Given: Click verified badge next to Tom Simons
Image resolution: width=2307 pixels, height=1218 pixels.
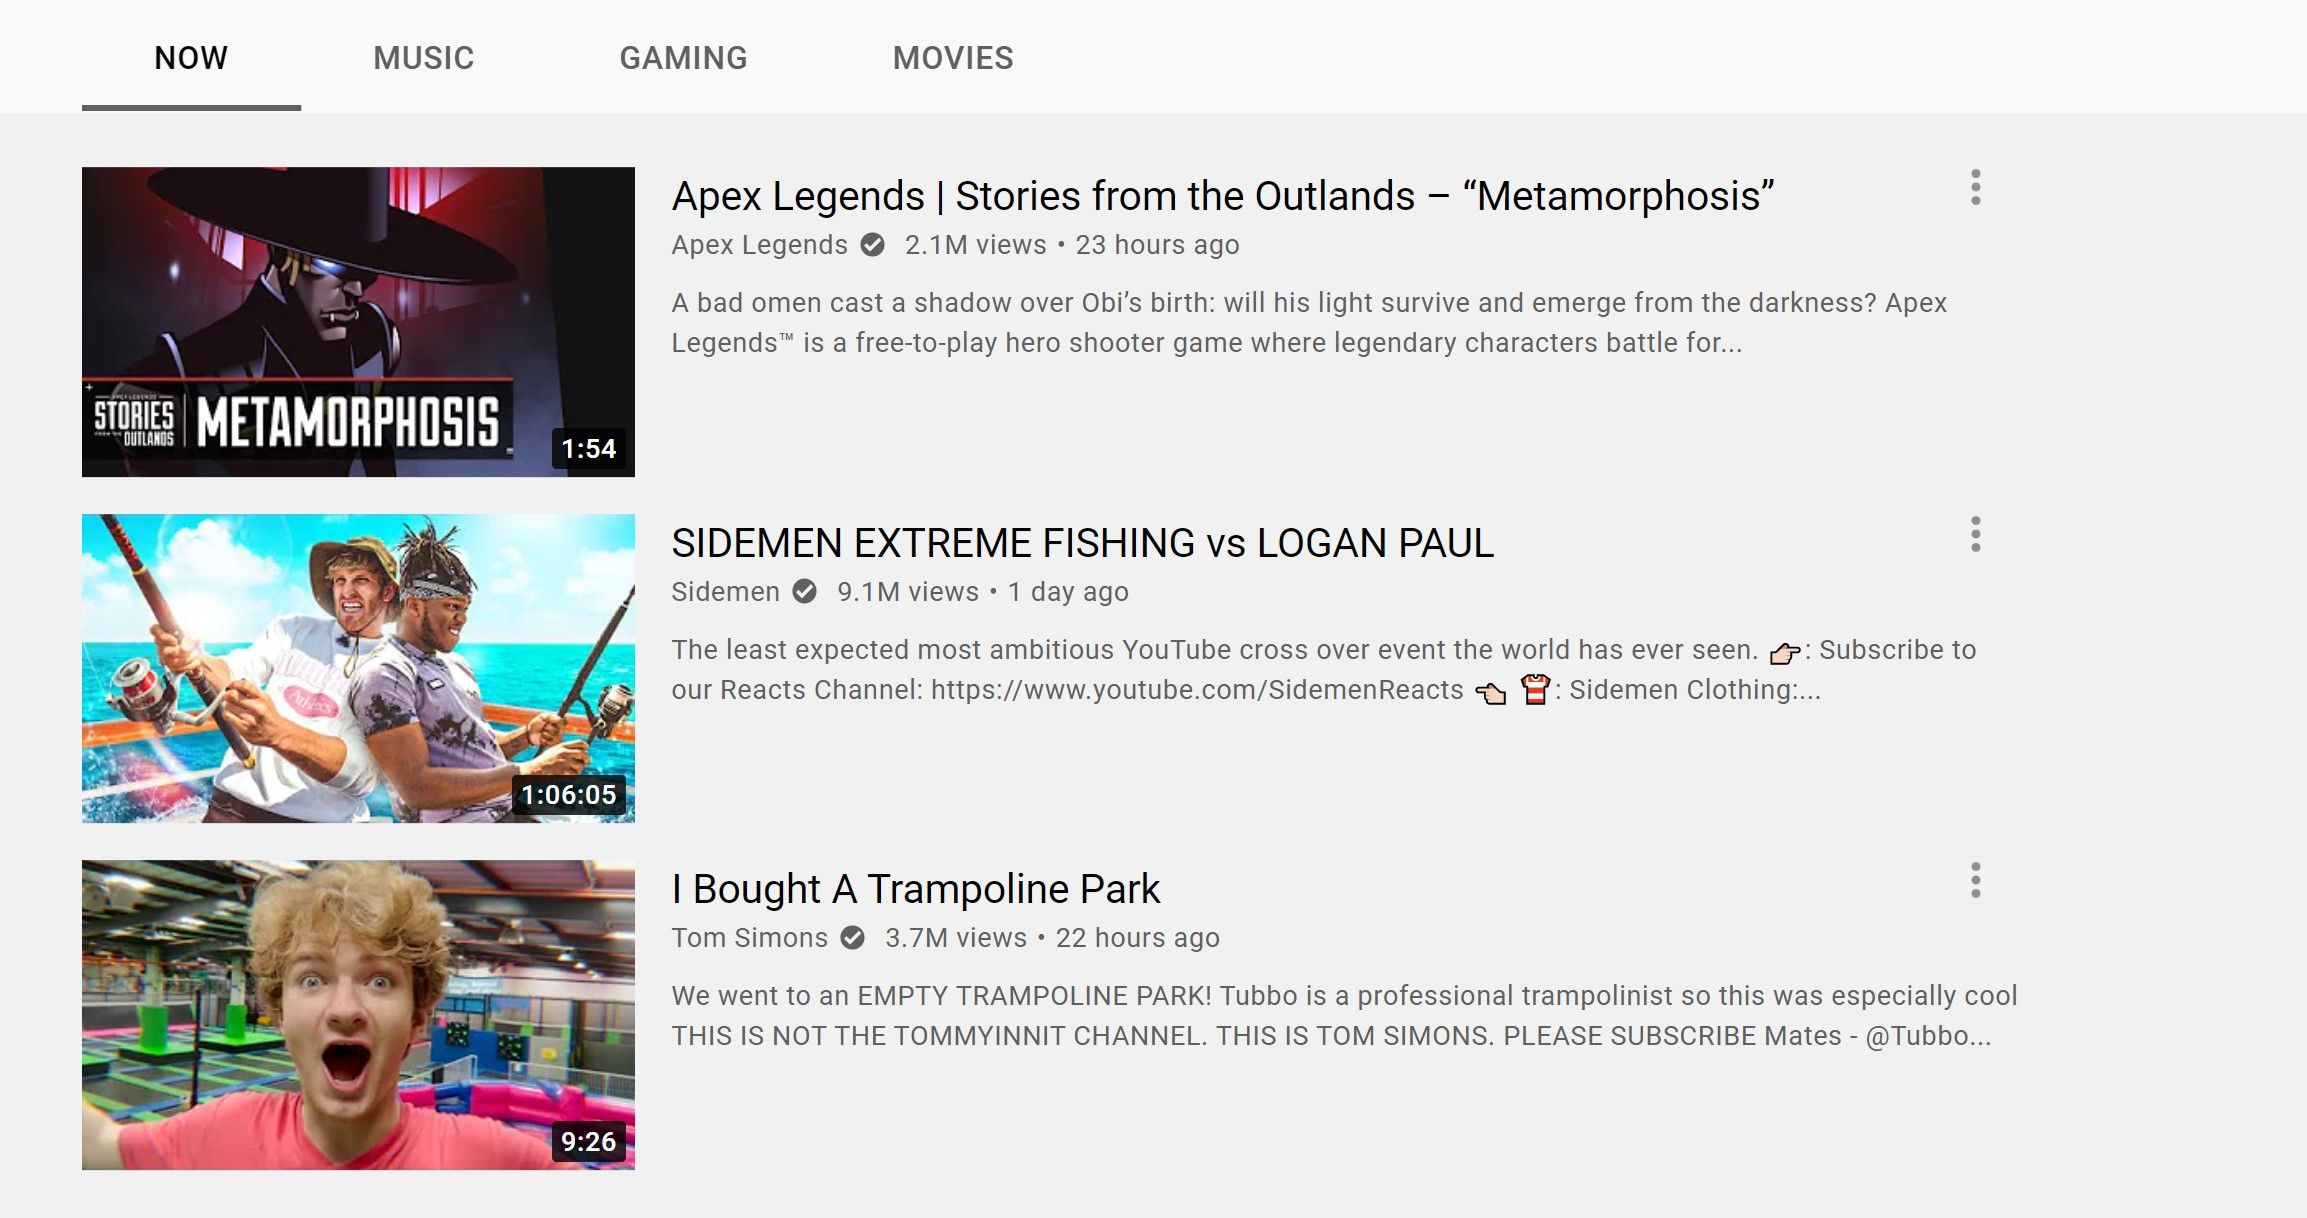Looking at the screenshot, I should [852, 938].
